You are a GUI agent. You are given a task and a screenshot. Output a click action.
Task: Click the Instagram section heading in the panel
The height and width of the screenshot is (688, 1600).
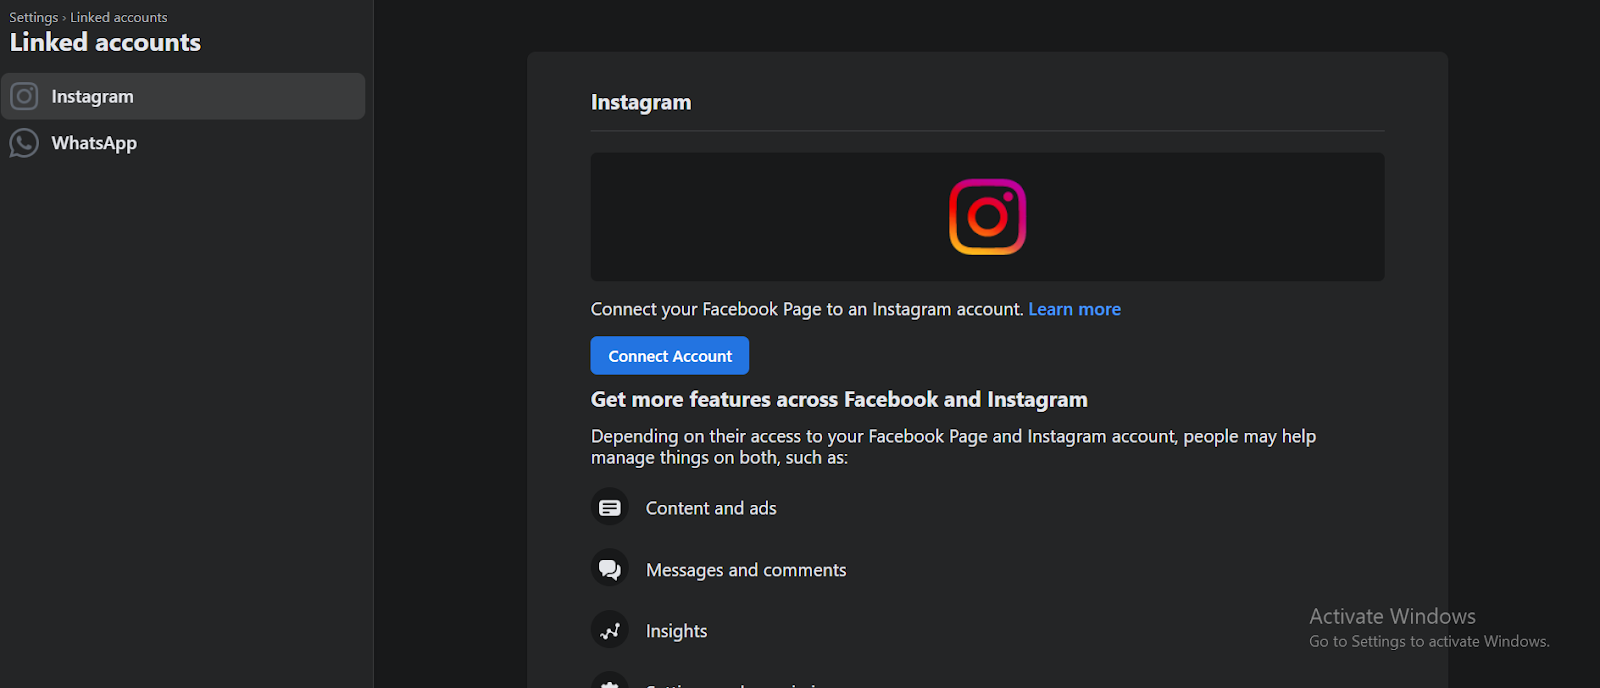[641, 102]
